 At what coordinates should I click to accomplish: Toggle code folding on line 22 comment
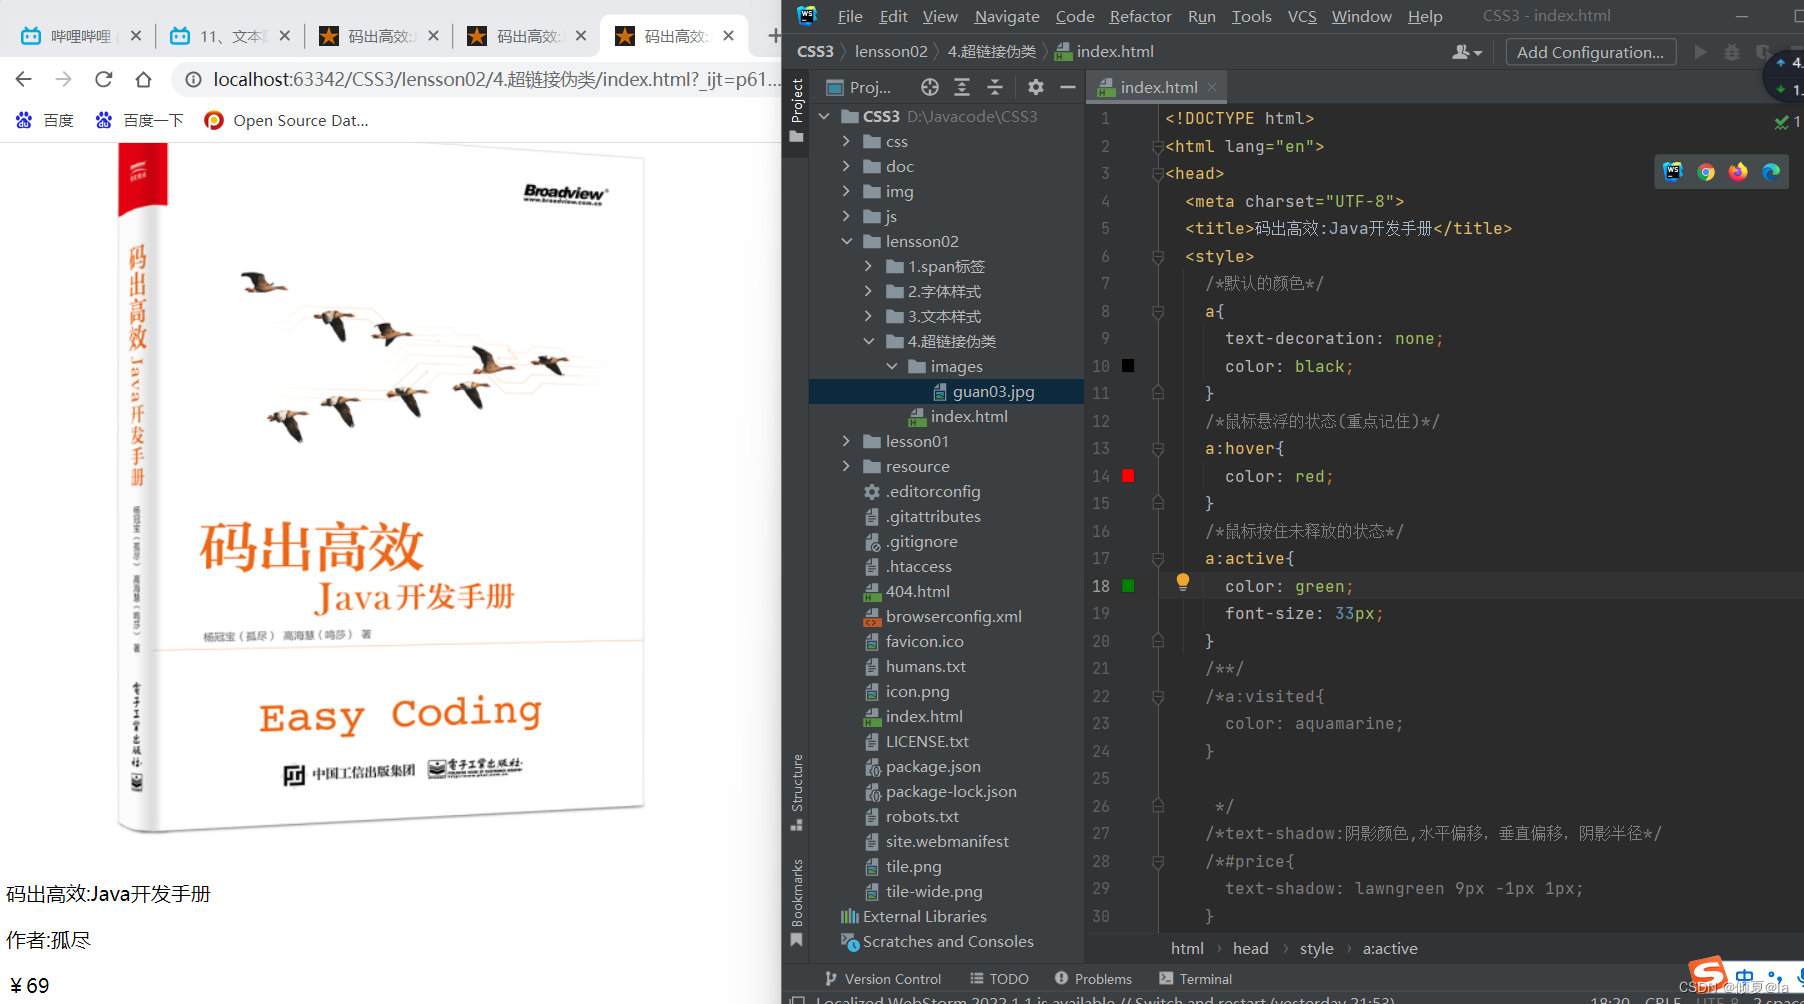1158,697
